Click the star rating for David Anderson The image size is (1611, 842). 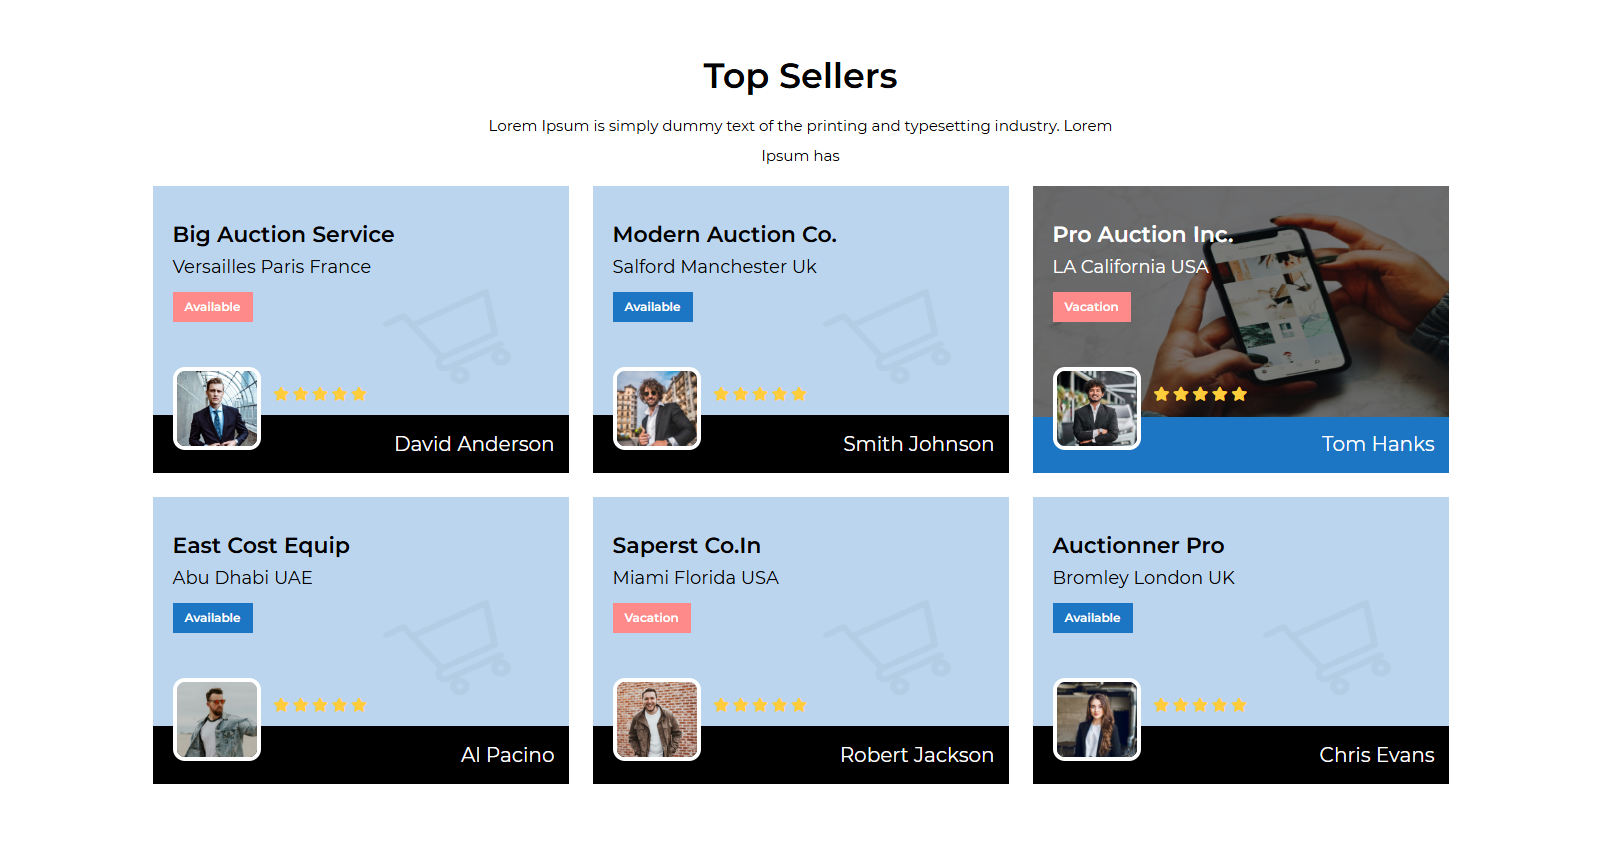tap(320, 394)
